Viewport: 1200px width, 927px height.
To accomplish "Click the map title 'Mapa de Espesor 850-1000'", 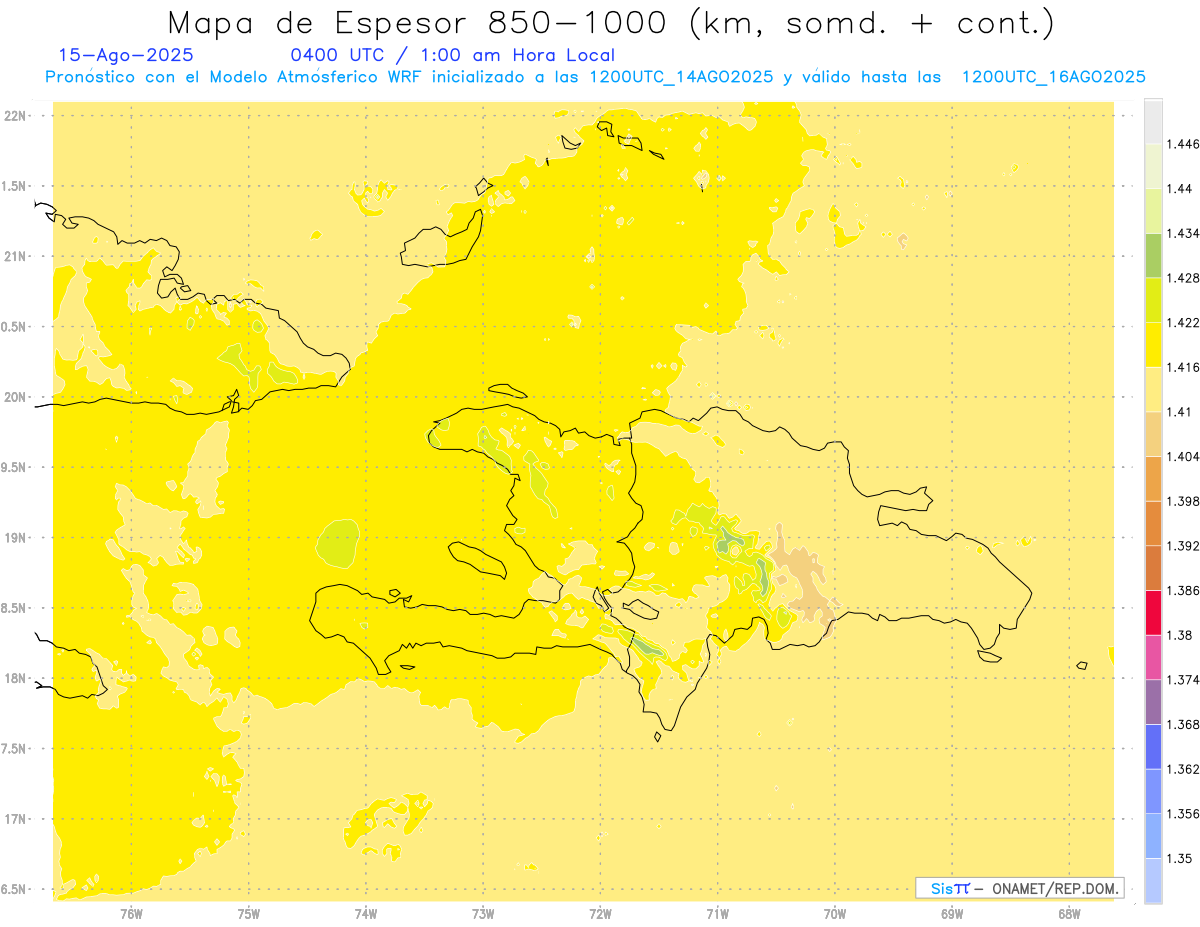I will (419, 23).
